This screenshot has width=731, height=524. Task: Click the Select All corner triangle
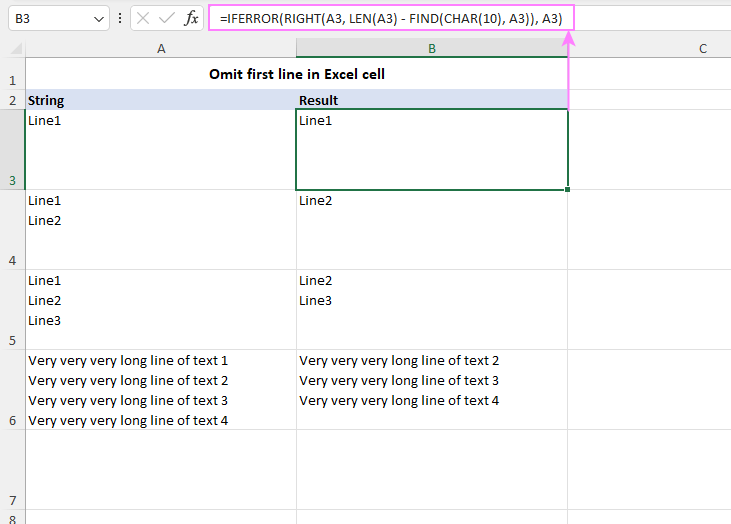coord(16,48)
